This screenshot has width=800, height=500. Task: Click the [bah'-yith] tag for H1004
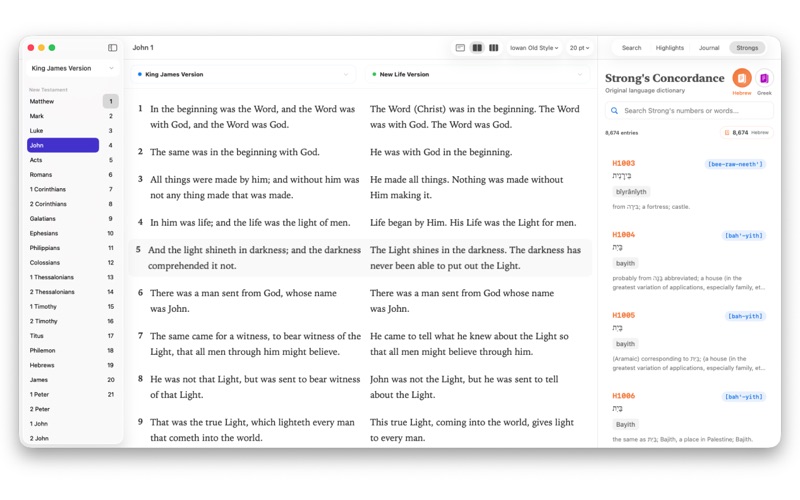[x=744, y=236]
